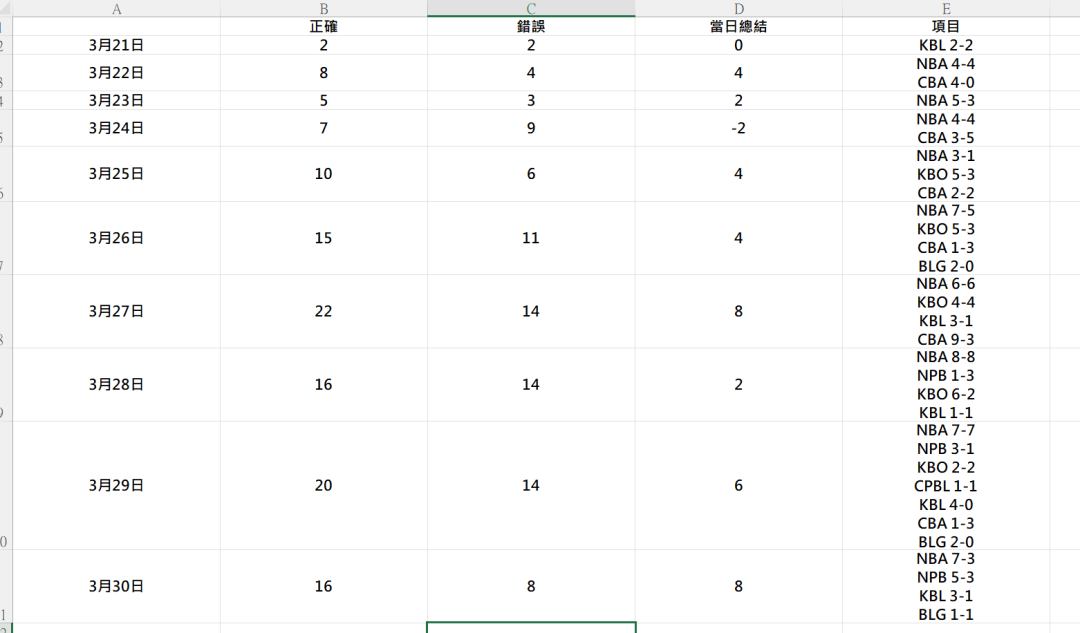Click 正確 value 7 for 3月24日
1080x633 pixels.
tap(324, 128)
